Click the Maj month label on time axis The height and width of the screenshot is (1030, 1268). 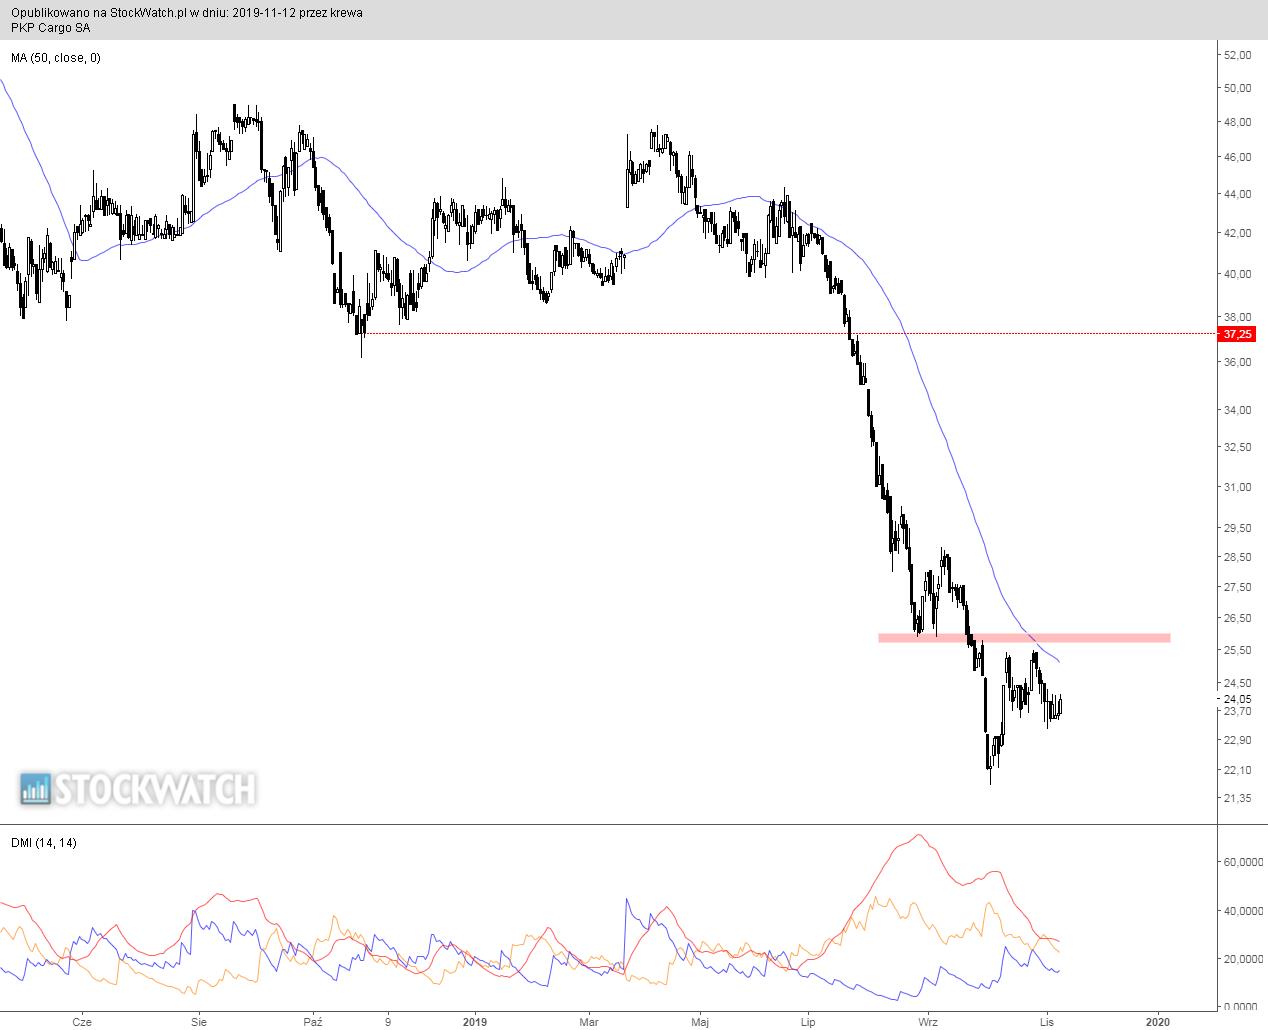[x=700, y=1022]
